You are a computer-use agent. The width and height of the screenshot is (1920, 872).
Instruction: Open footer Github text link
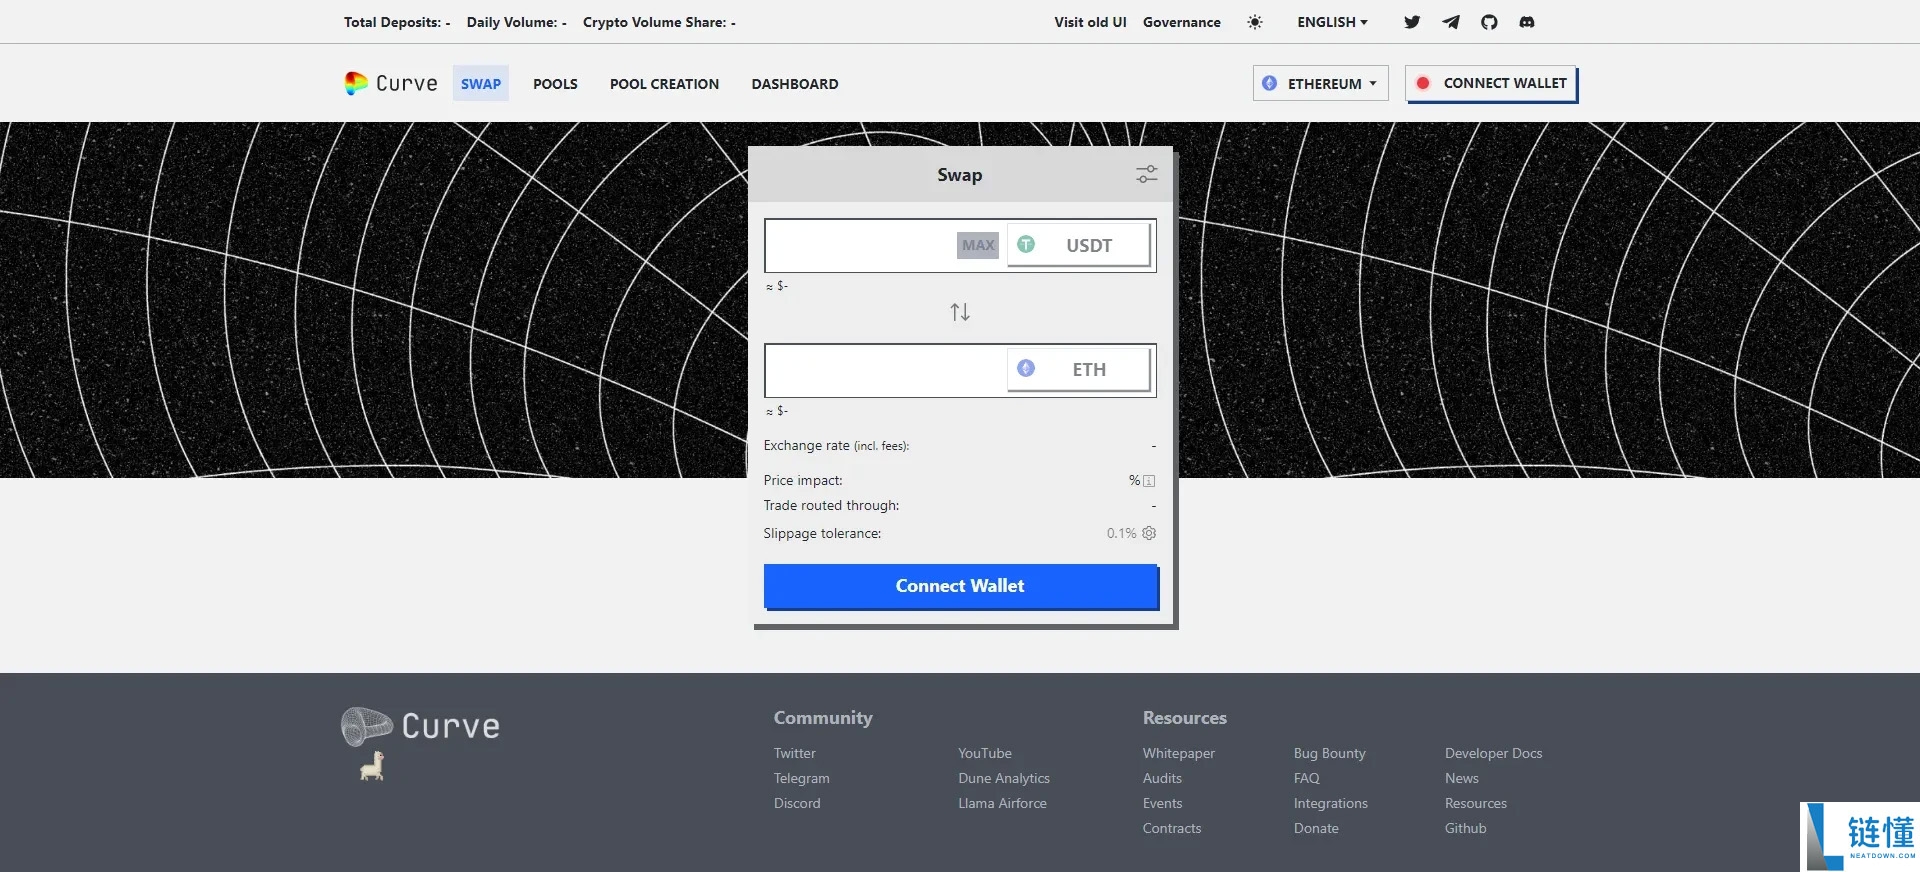(x=1465, y=828)
